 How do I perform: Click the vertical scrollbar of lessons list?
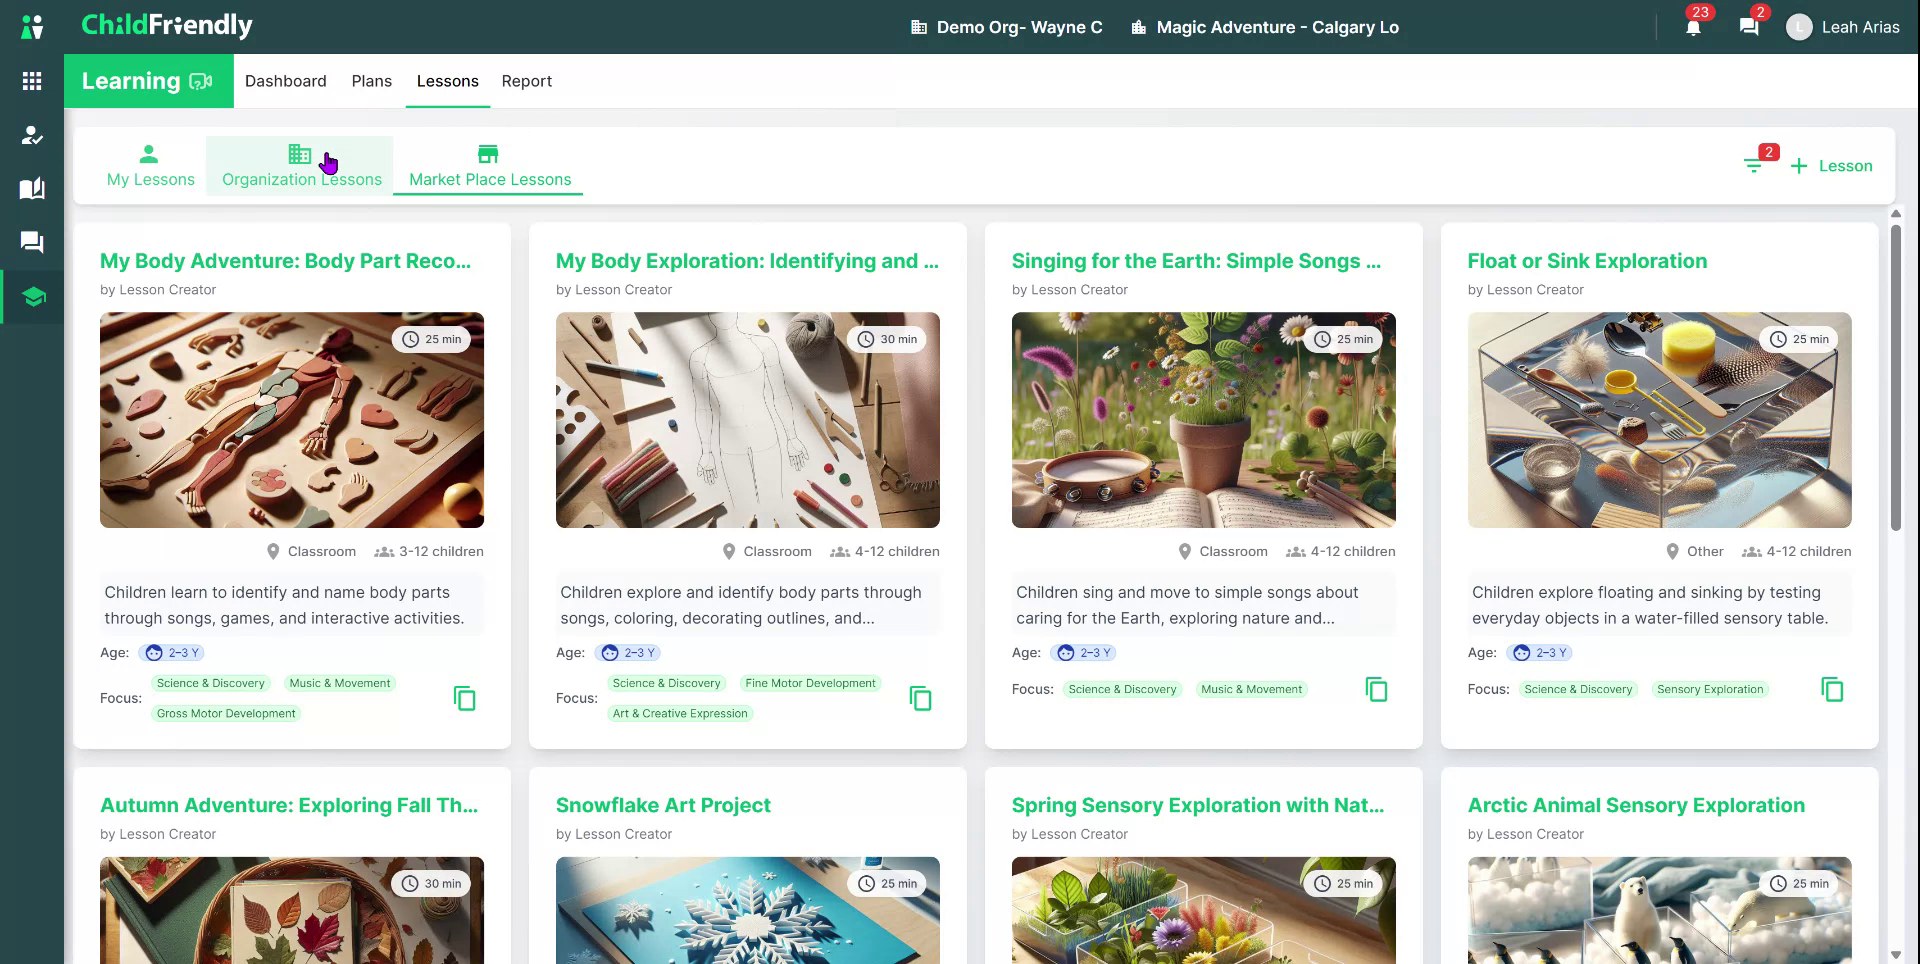pyautogui.click(x=1895, y=378)
